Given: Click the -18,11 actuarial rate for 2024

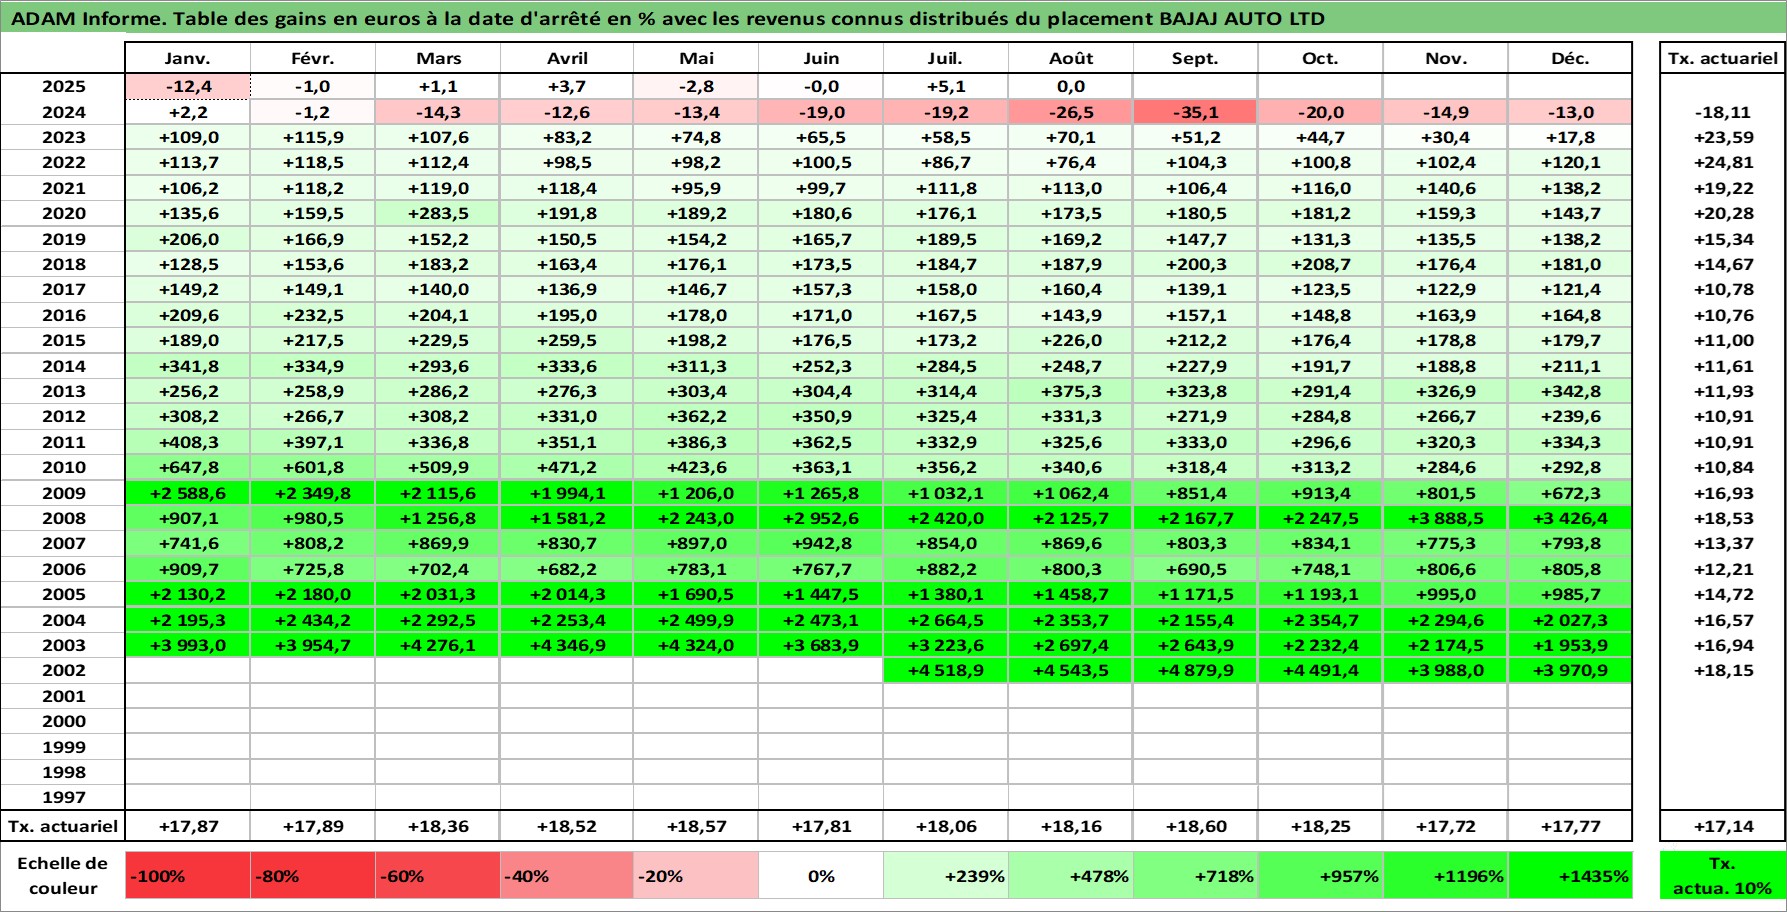Looking at the screenshot, I should coord(1723,112).
